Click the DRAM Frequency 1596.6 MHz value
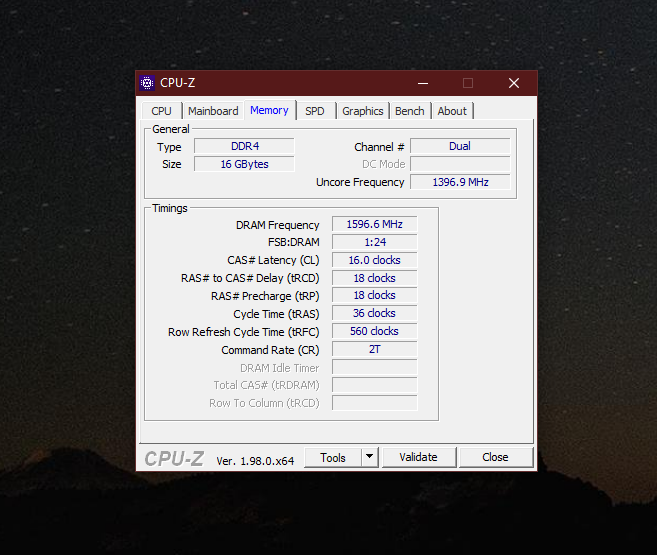 375,224
